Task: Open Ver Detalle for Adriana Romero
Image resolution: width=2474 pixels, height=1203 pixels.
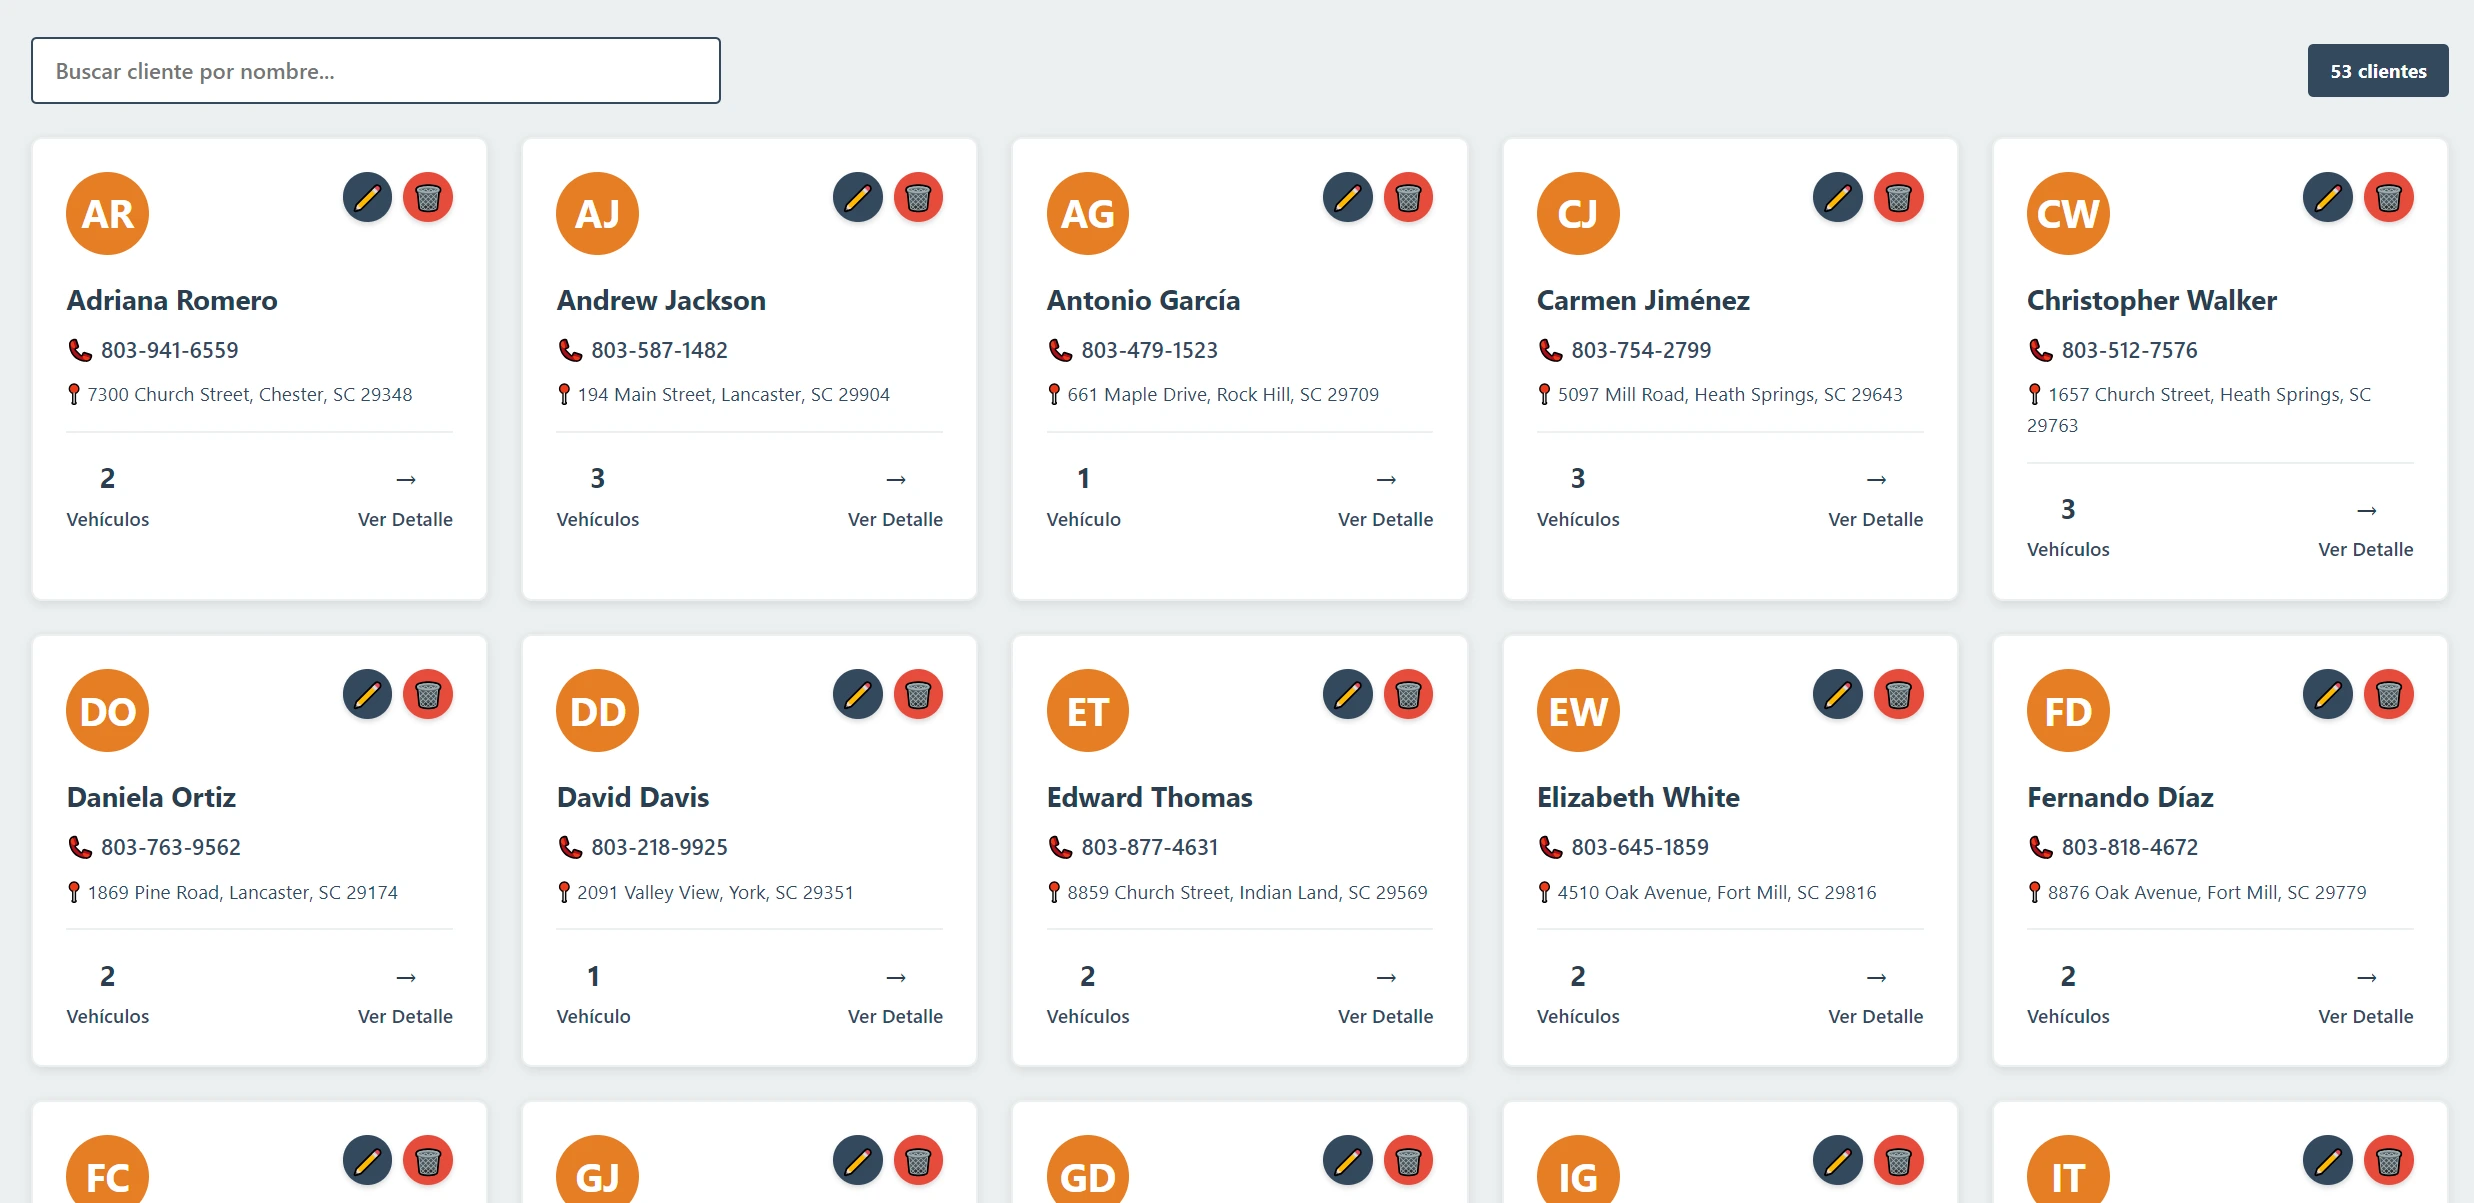Action: 406,497
